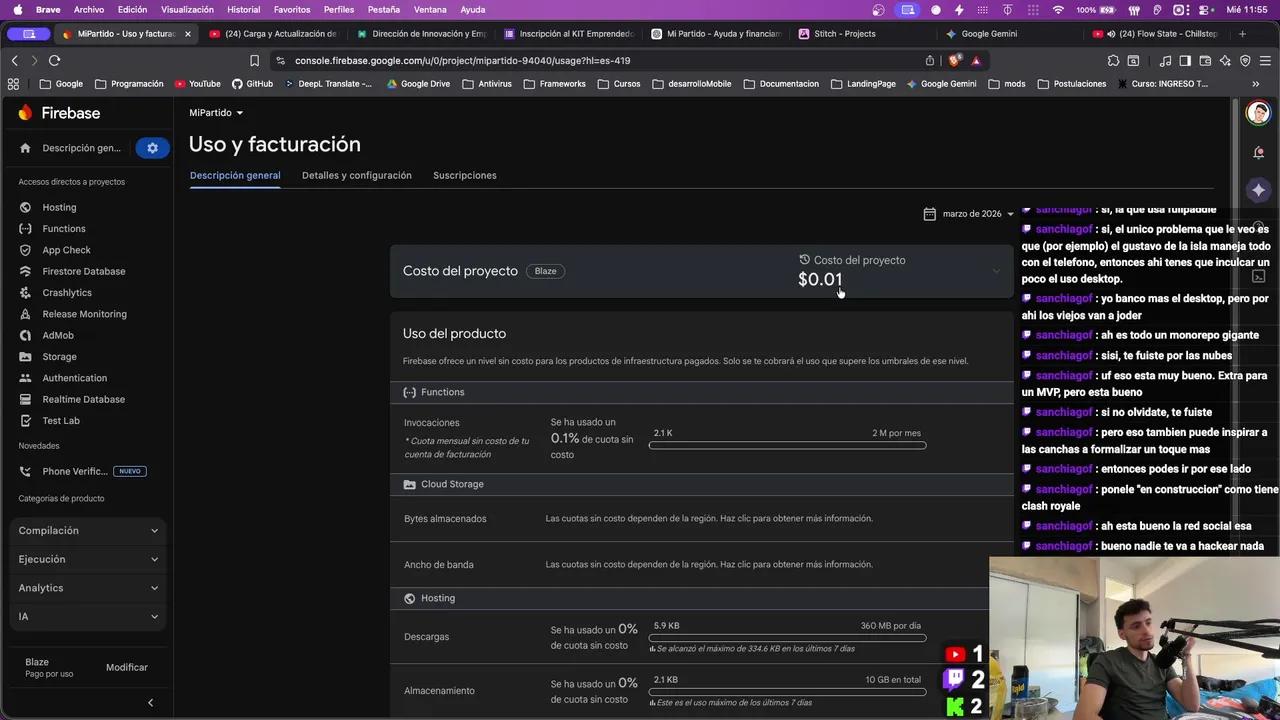Bookmark this page icon
This screenshot has height=720, width=1280.
tap(254, 60)
